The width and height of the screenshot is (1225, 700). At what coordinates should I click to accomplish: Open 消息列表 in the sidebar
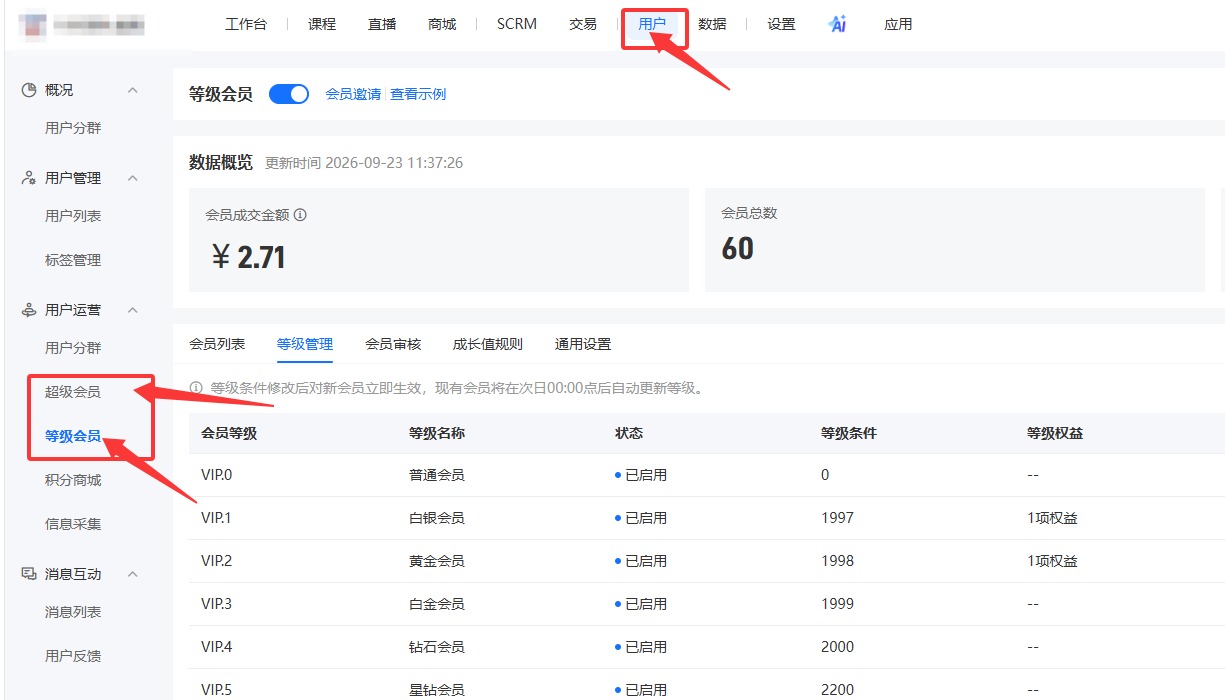tap(73, 612)
